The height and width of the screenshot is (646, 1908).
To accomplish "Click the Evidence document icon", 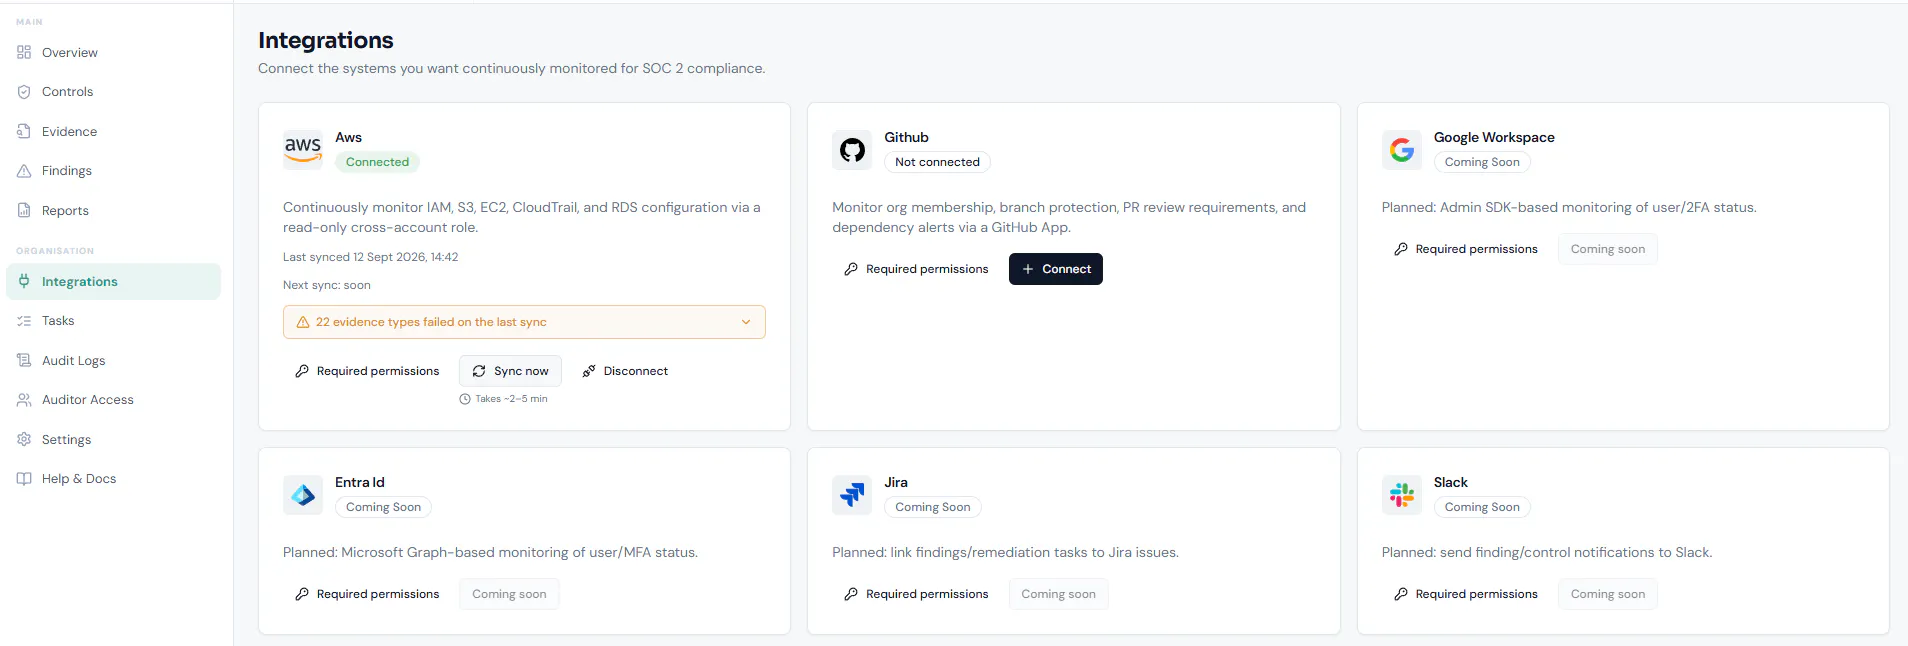I will (24, 131).
